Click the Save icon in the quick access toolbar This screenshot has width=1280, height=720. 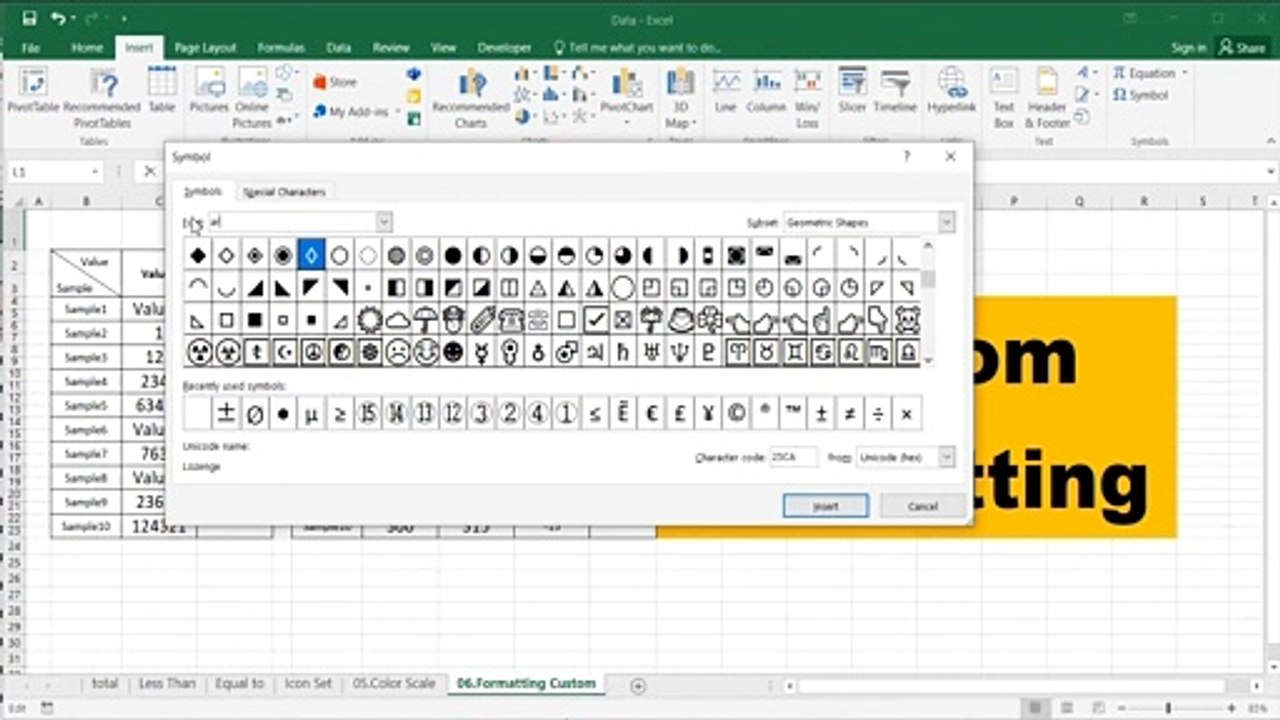[x=29, y=19]
